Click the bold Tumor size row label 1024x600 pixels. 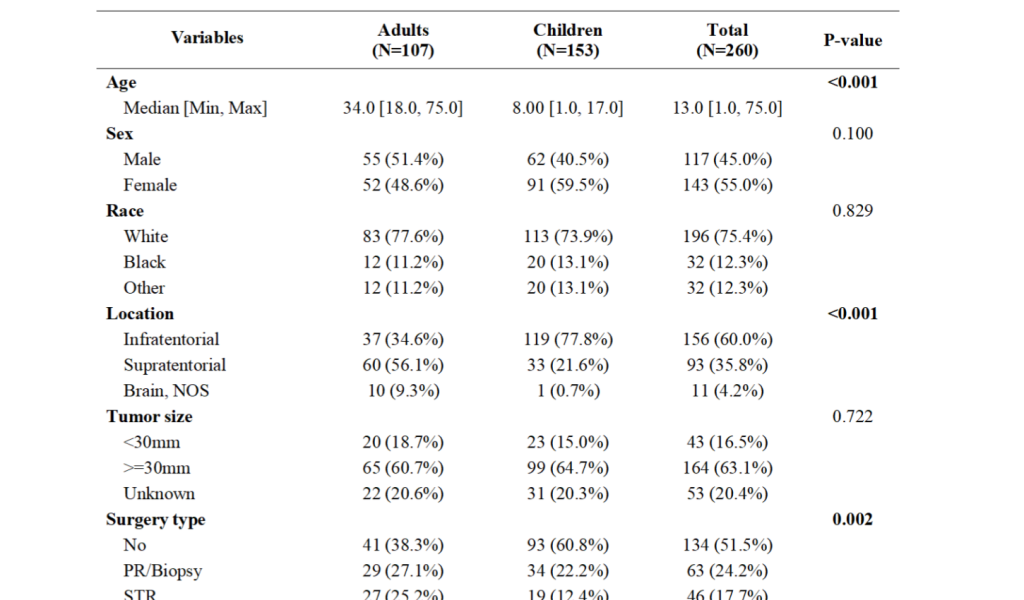[149, 416]
